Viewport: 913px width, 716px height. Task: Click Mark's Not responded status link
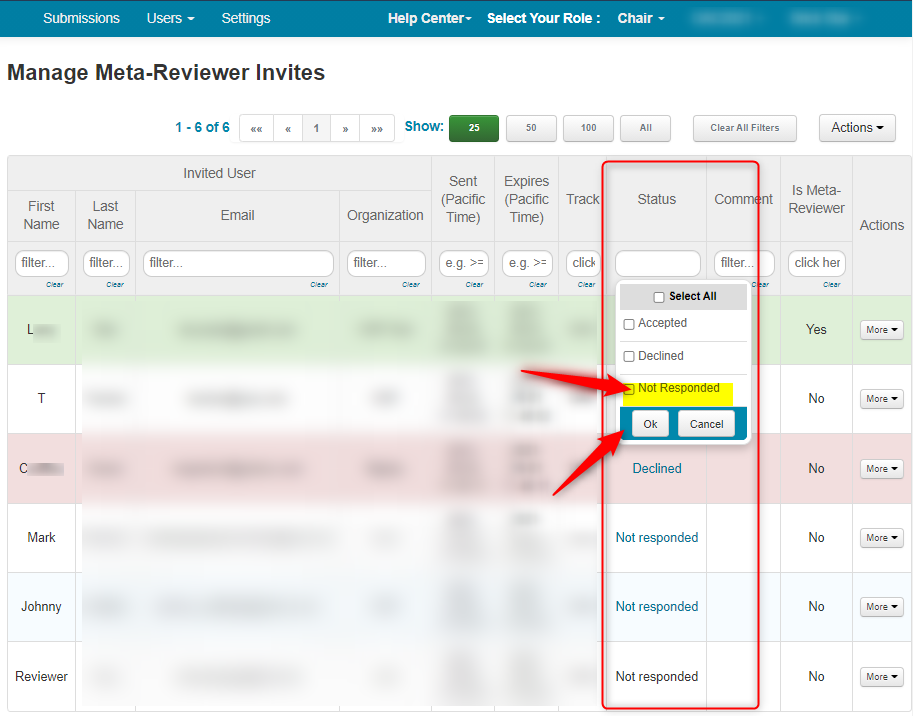(657, 538)
